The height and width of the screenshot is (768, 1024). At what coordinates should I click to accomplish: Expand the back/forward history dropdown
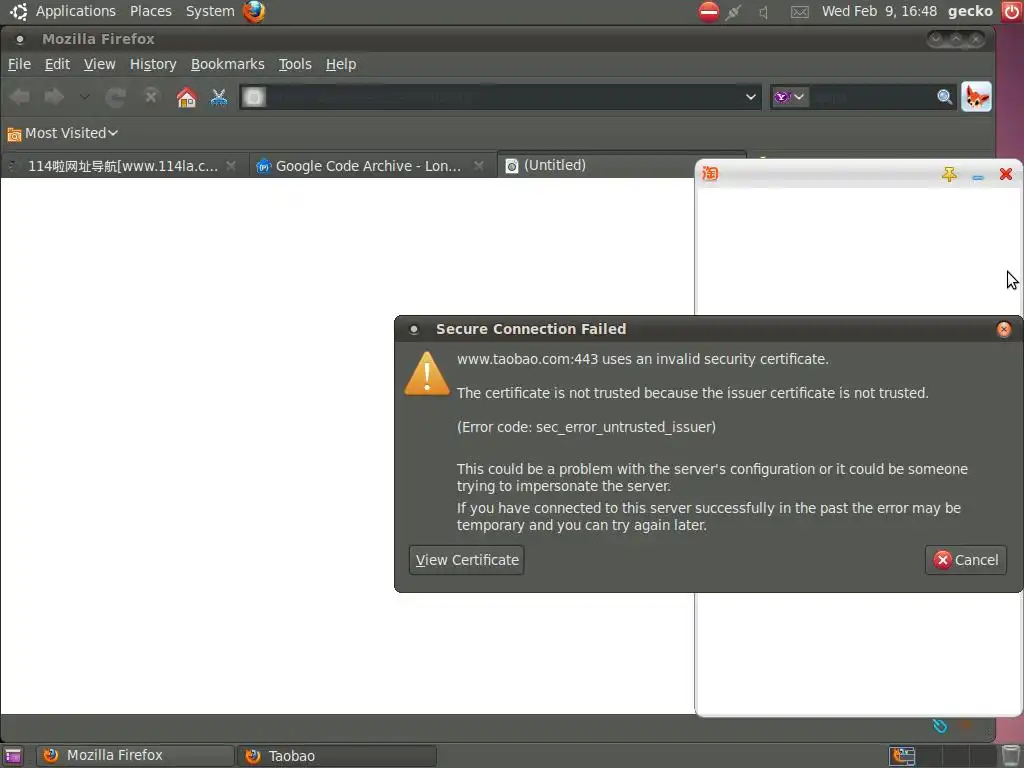point(84,97)
